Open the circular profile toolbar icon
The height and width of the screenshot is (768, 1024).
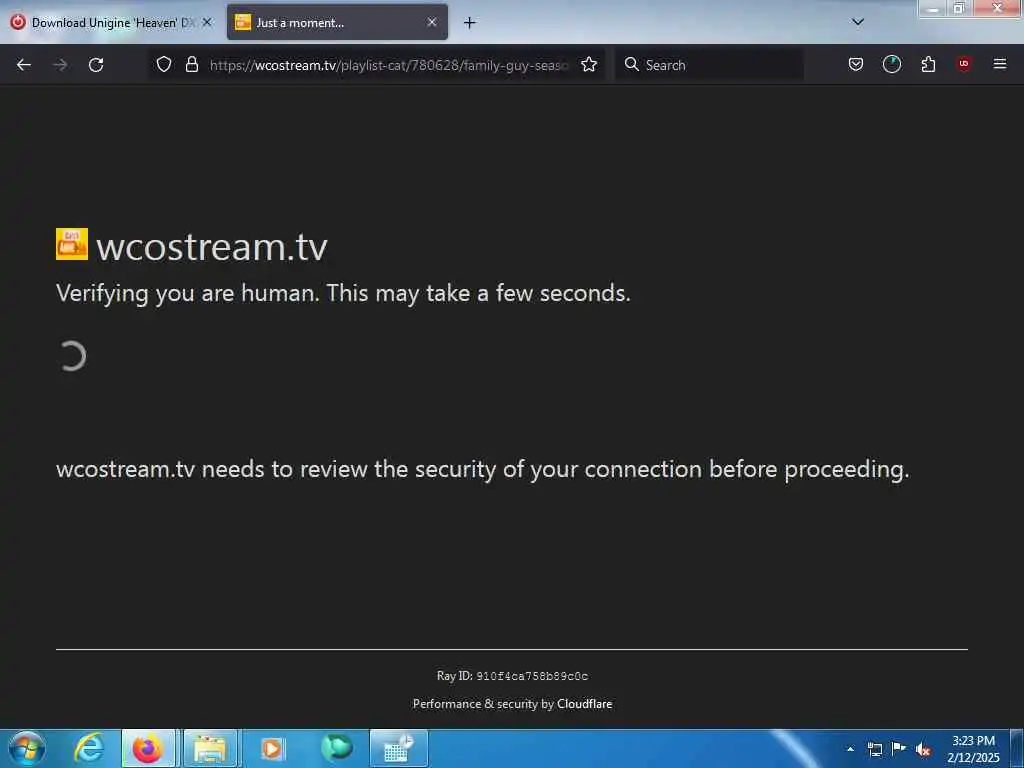[x=892, y=64]
